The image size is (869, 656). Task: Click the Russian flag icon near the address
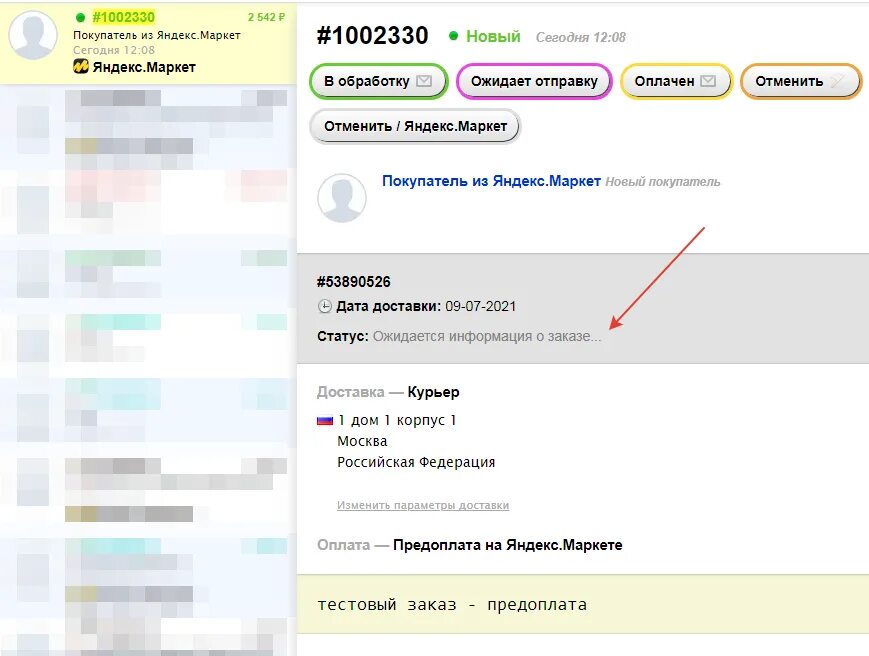(325, 421)
